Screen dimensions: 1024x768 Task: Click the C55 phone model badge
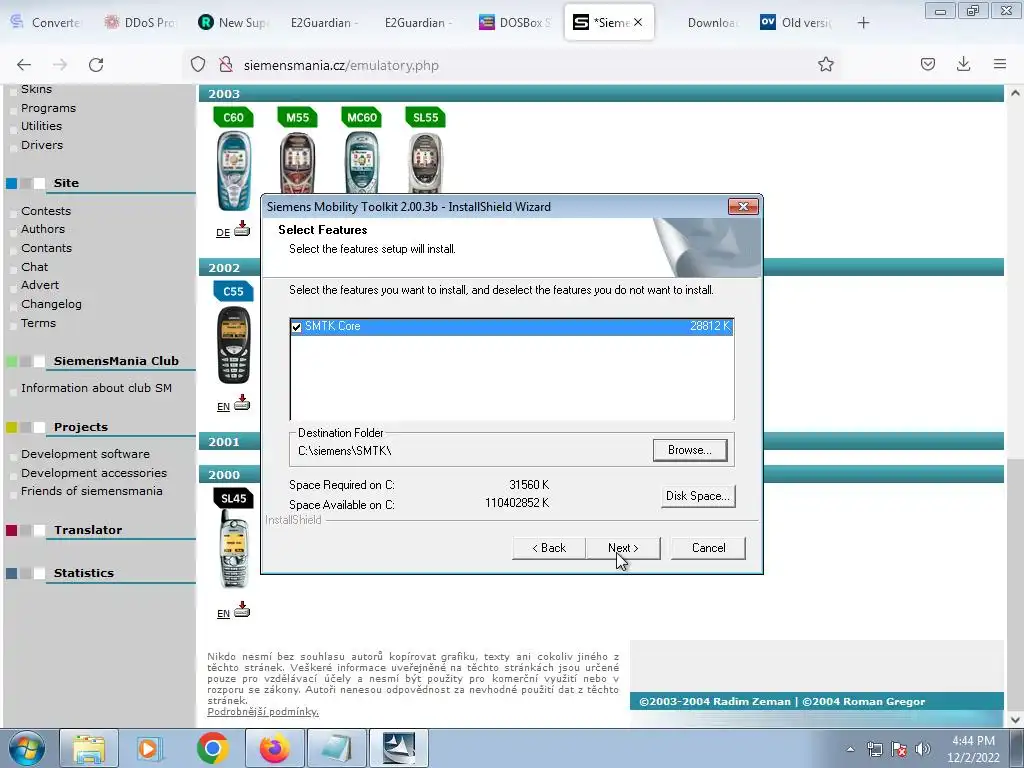[233, 291]
